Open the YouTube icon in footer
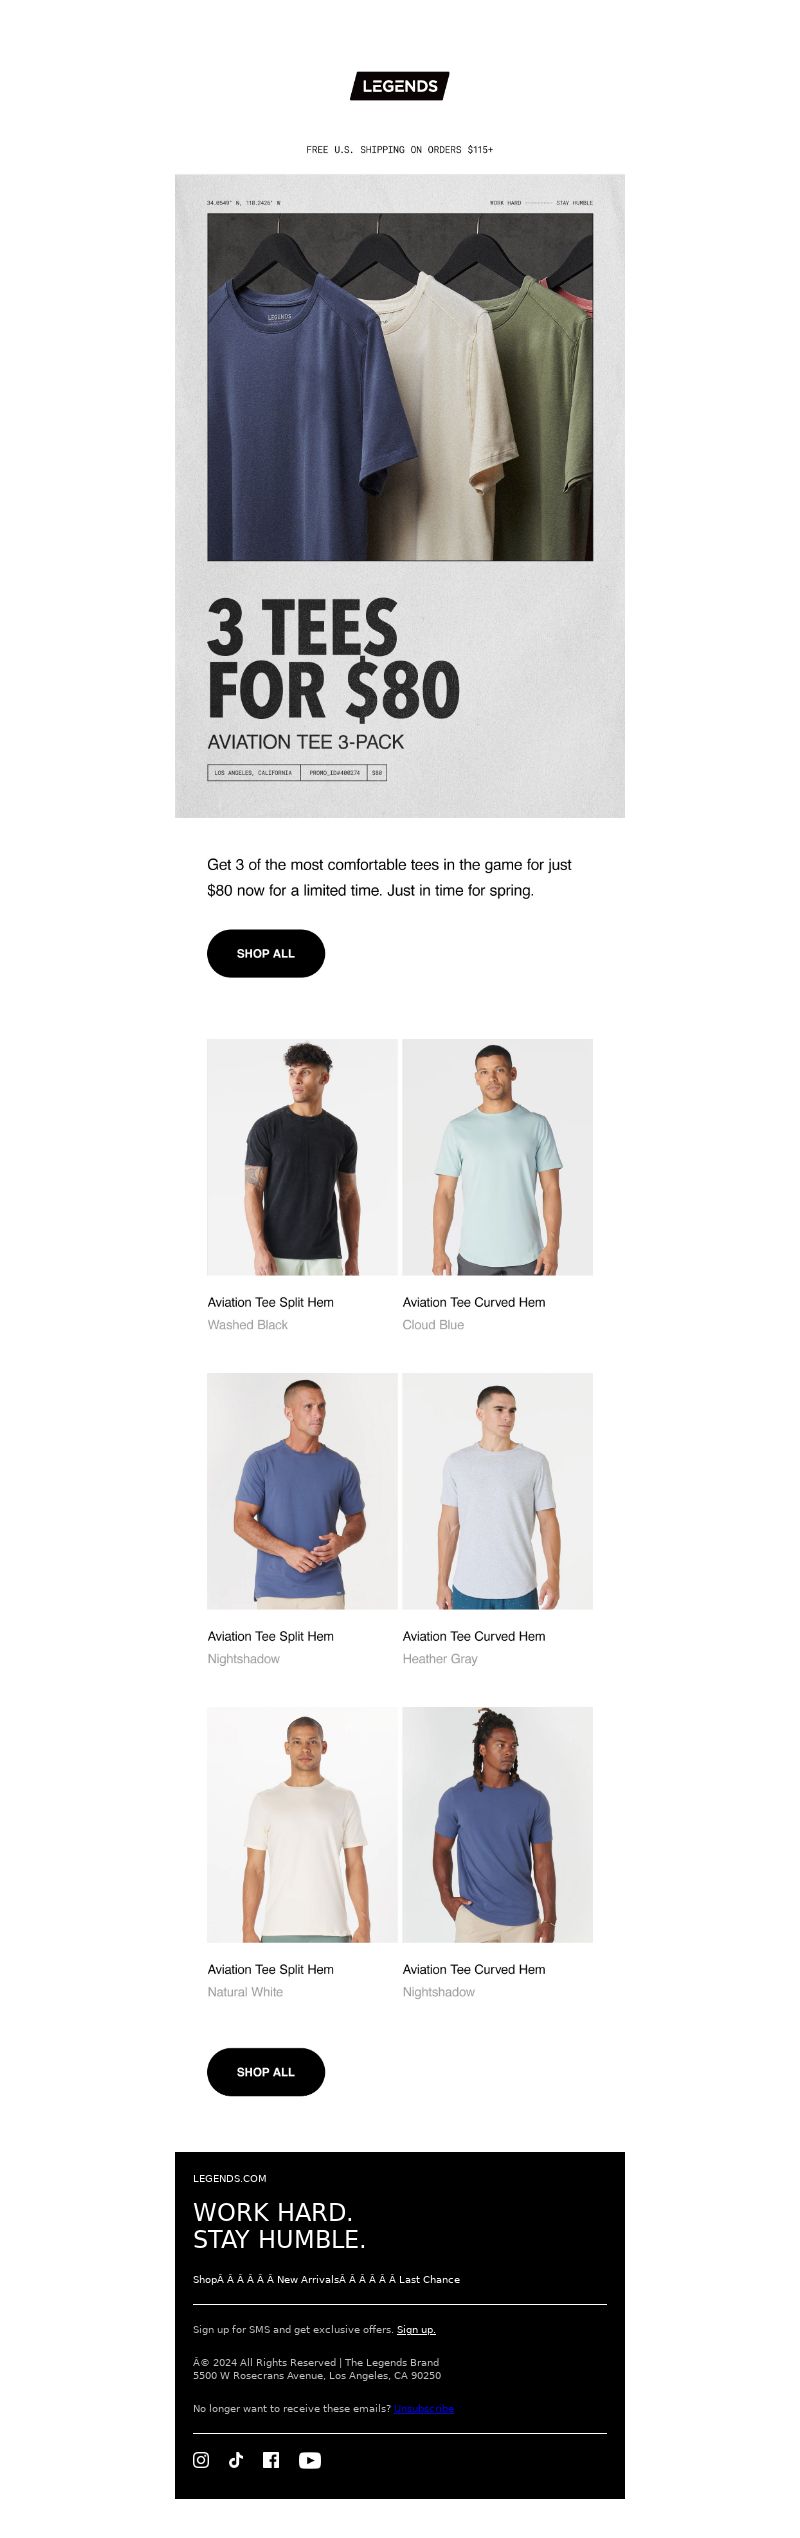800x2538 pixels. point(310,2460)
